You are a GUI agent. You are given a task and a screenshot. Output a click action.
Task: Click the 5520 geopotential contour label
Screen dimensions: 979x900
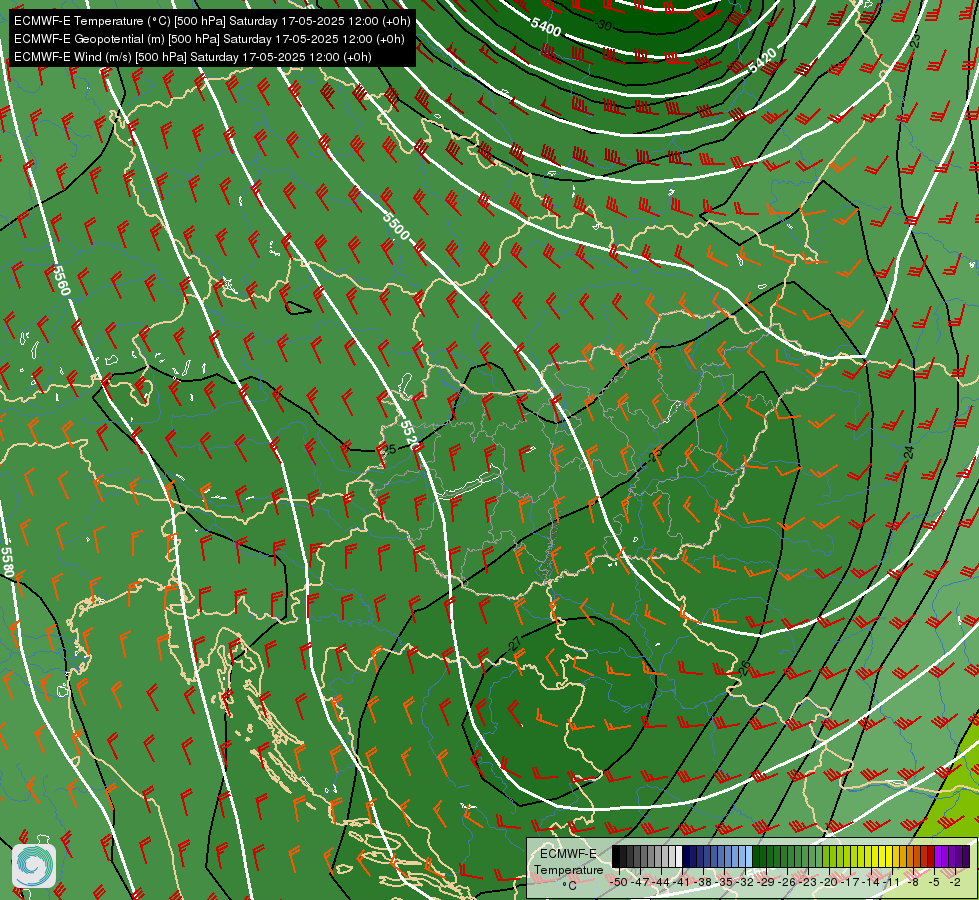[408, 433]
